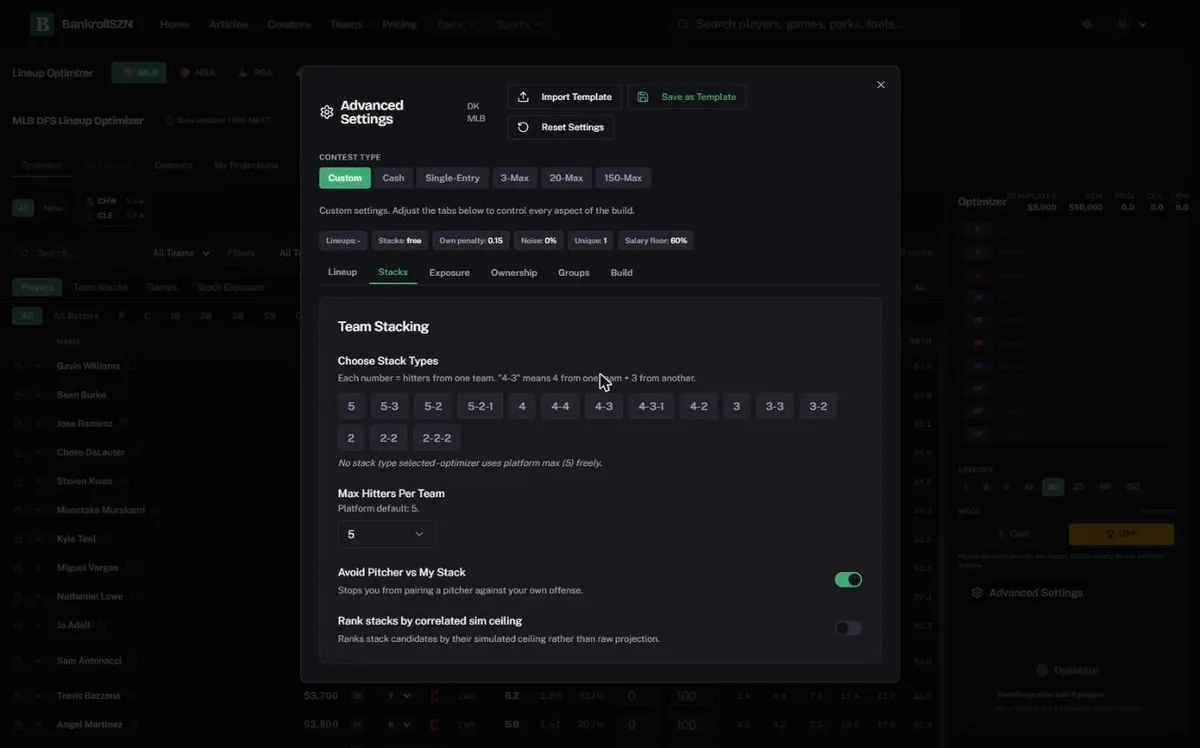Select the 5-3 stack type

coord(389,406)
